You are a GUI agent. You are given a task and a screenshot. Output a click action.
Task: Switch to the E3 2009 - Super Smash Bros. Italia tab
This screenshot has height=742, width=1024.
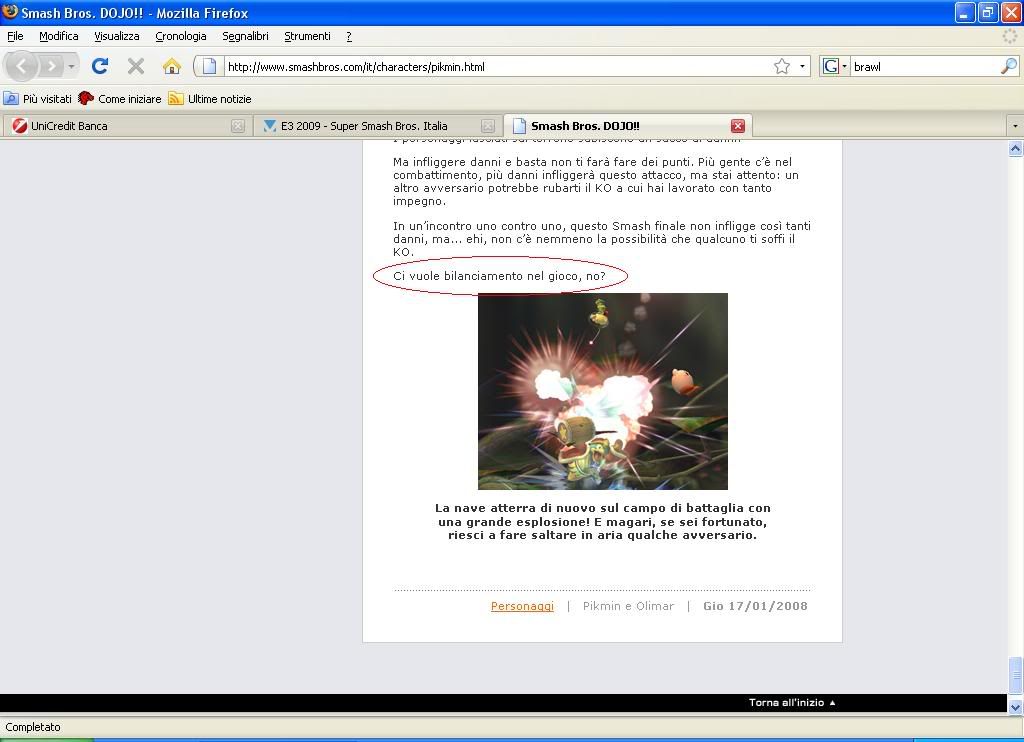point(377,125)
